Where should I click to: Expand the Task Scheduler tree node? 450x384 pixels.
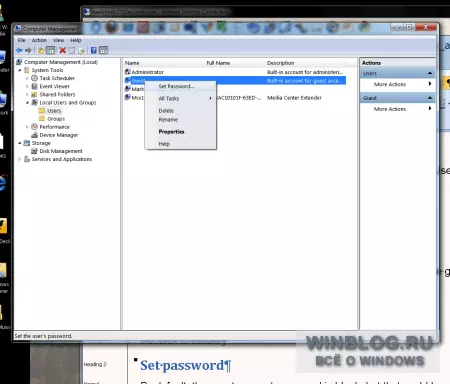tap(27, 78)
